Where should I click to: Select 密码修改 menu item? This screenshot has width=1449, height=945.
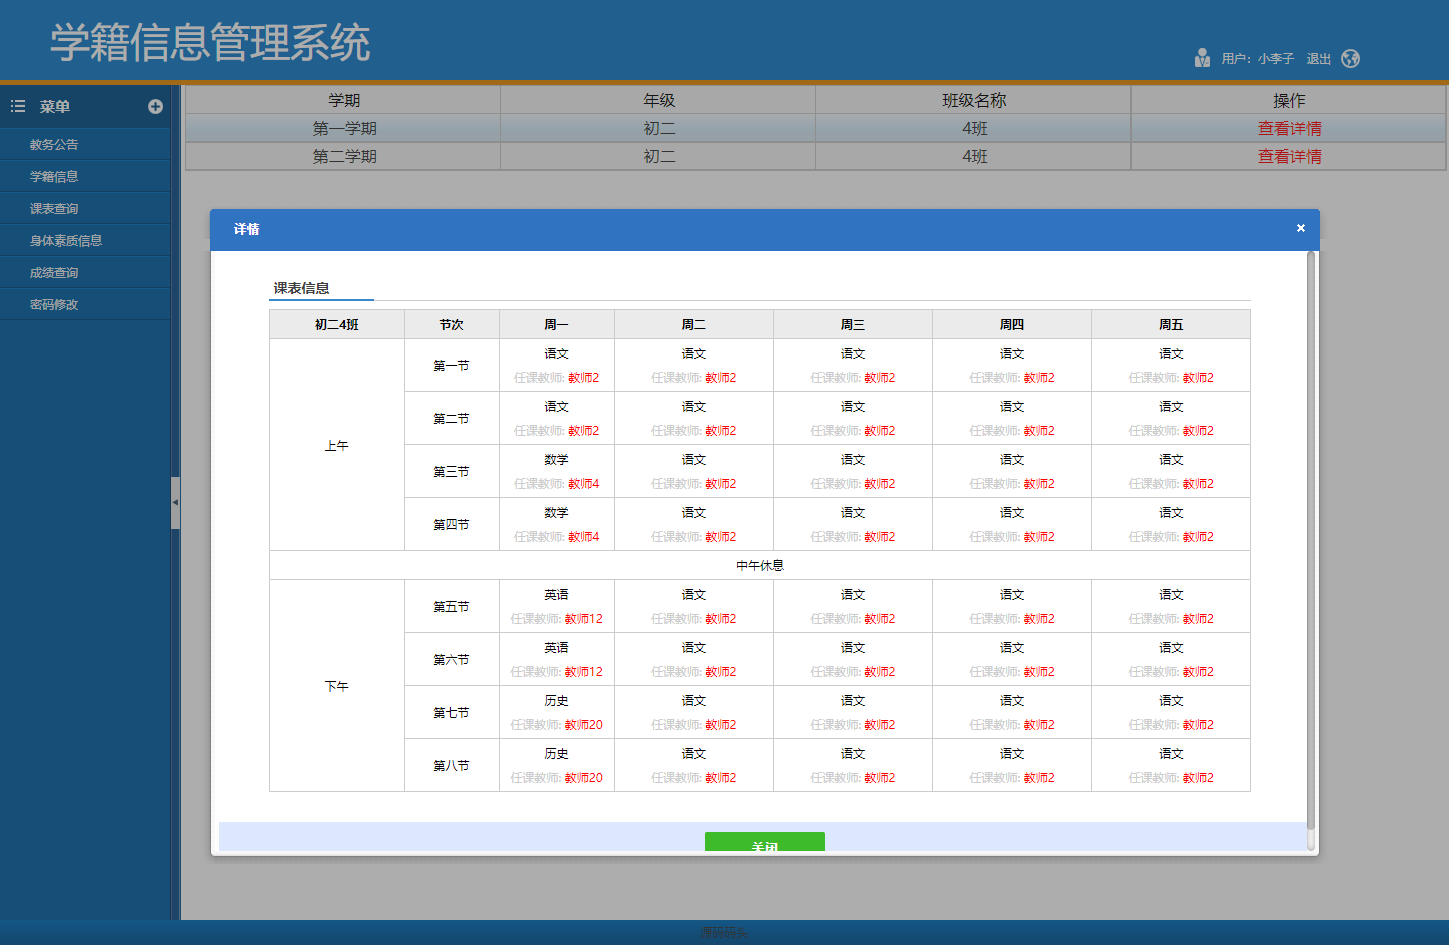click(54, 304)
